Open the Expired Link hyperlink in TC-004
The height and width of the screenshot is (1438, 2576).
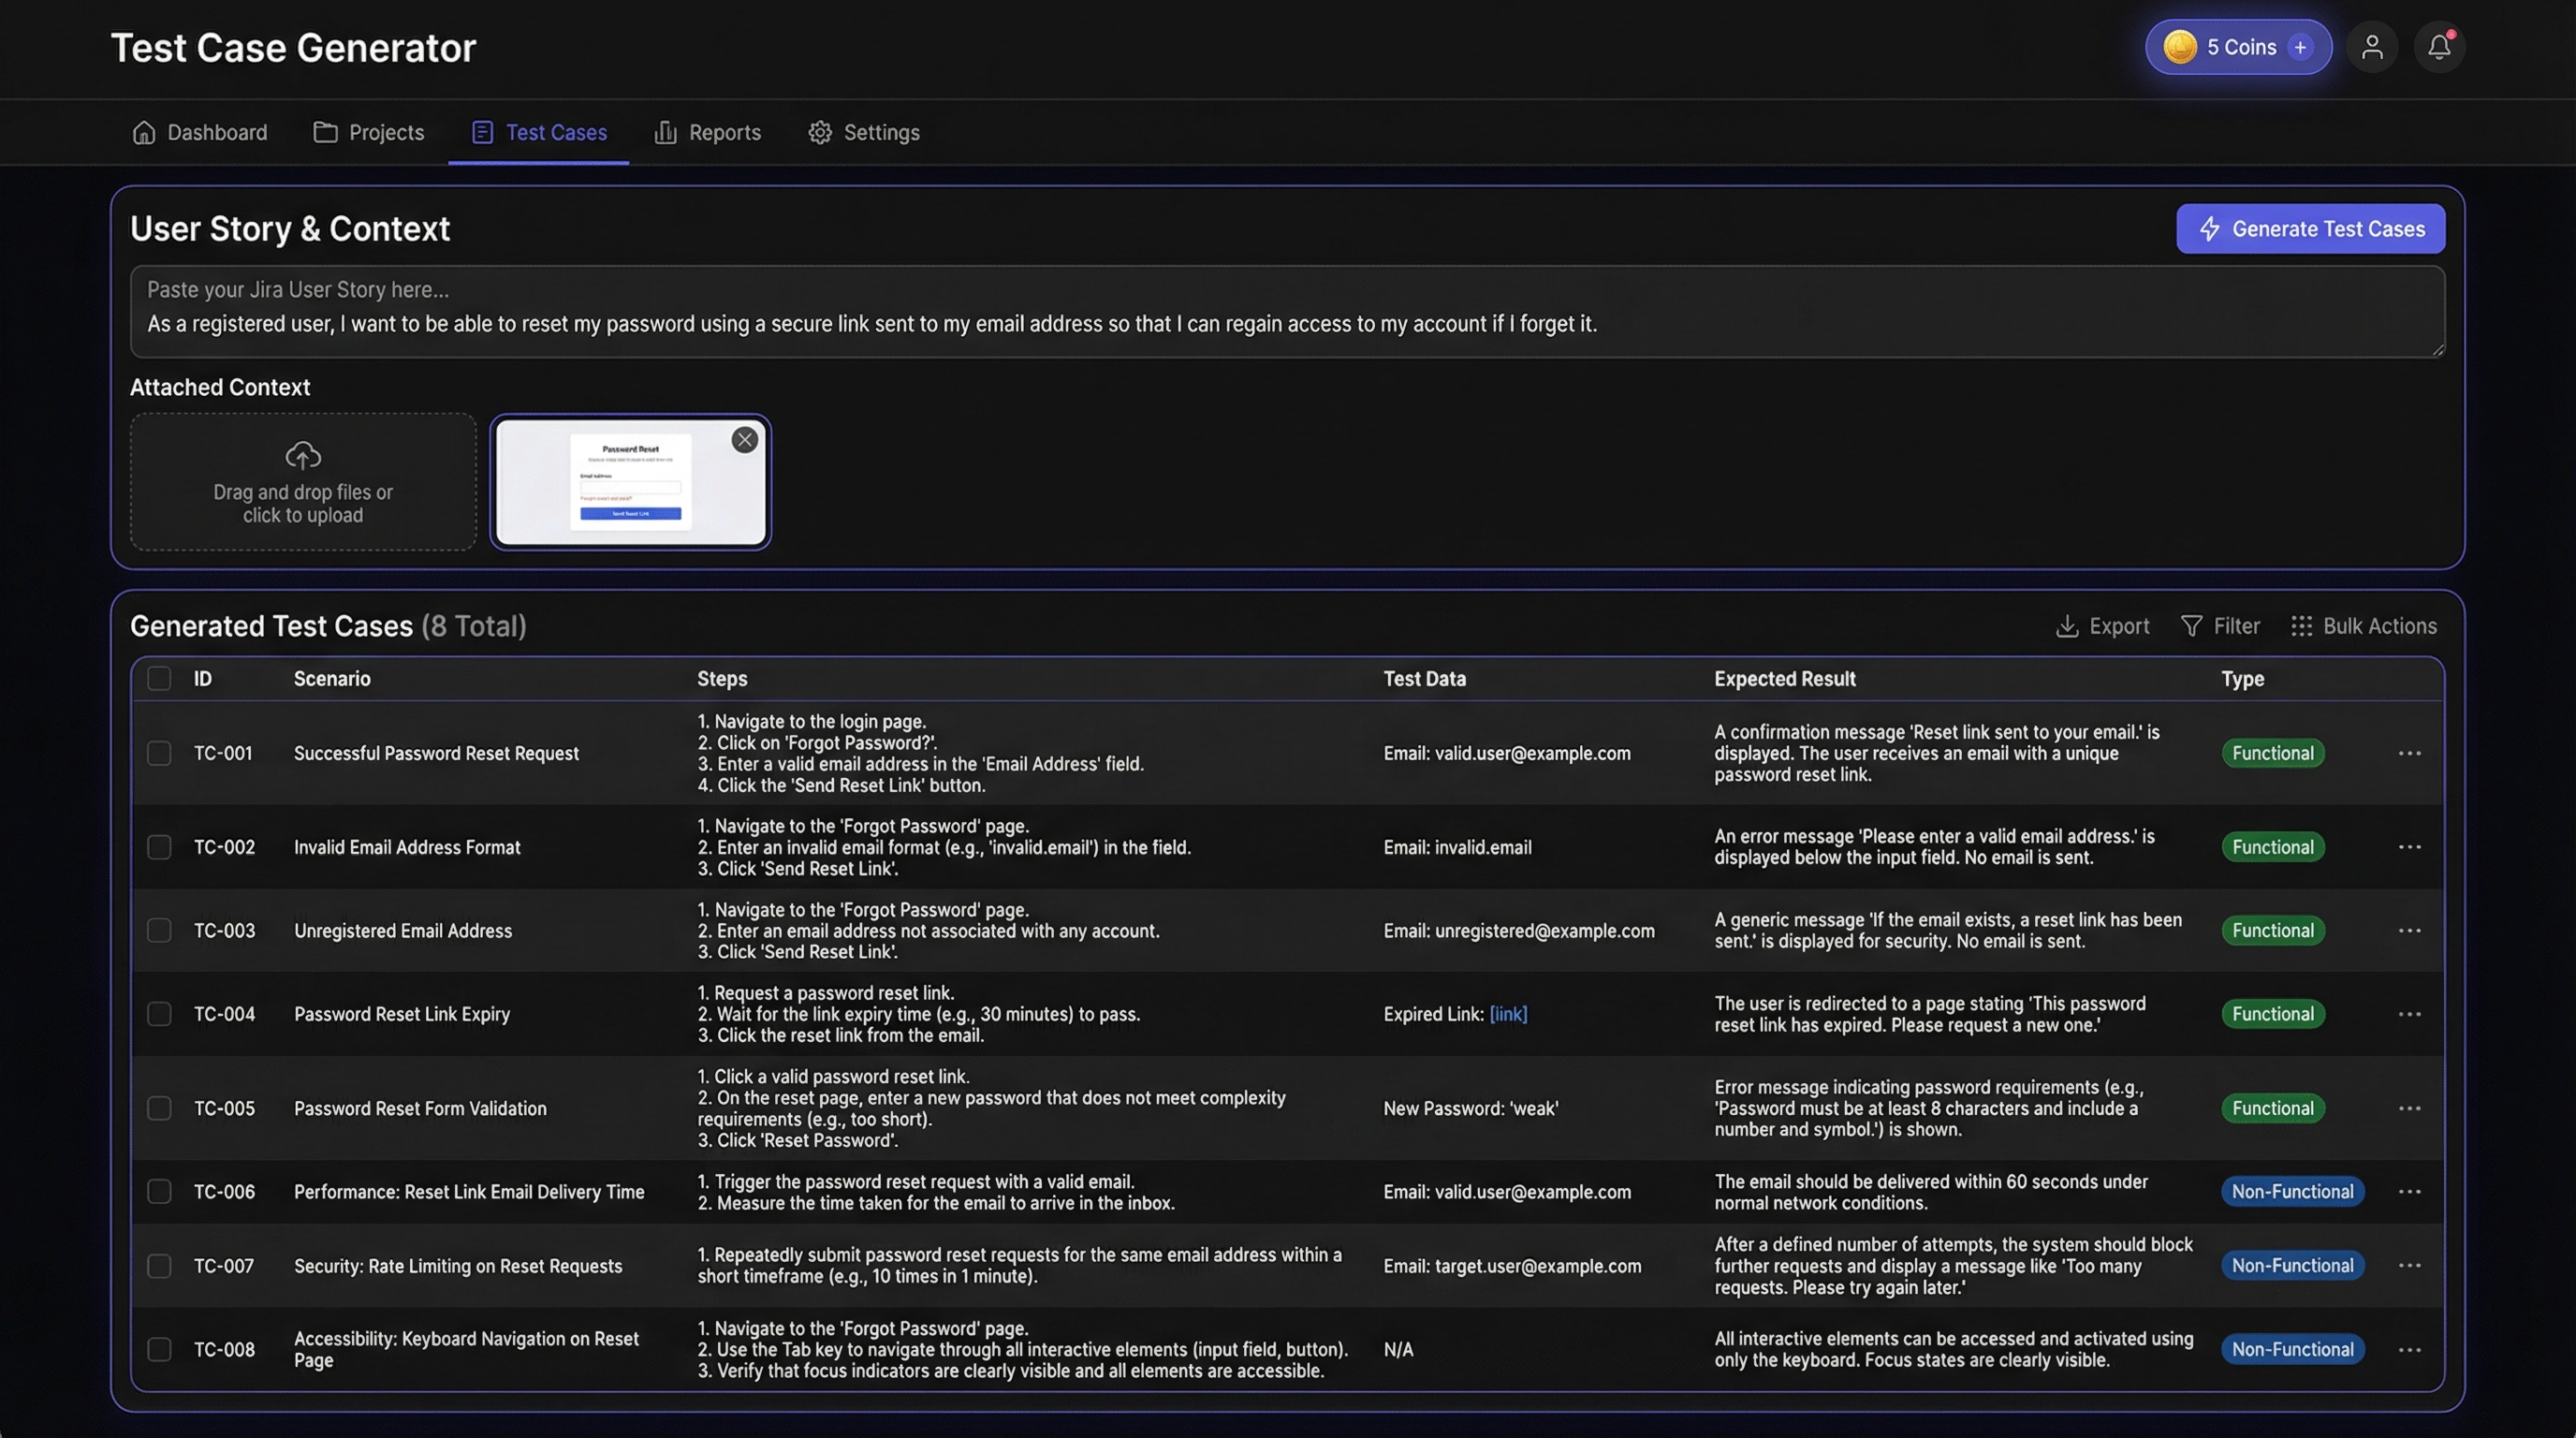1506,1013
